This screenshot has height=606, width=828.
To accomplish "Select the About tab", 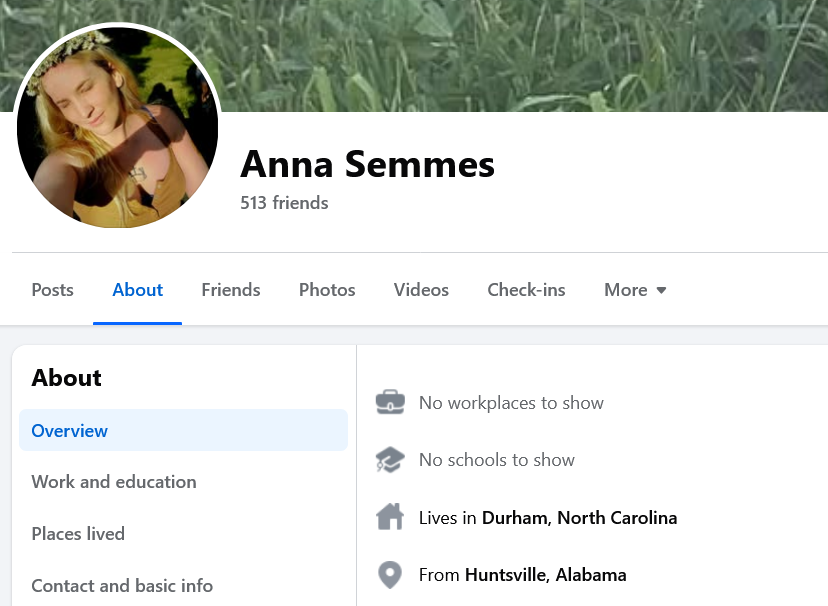I will pyautogui.click(x=137, y=290).
